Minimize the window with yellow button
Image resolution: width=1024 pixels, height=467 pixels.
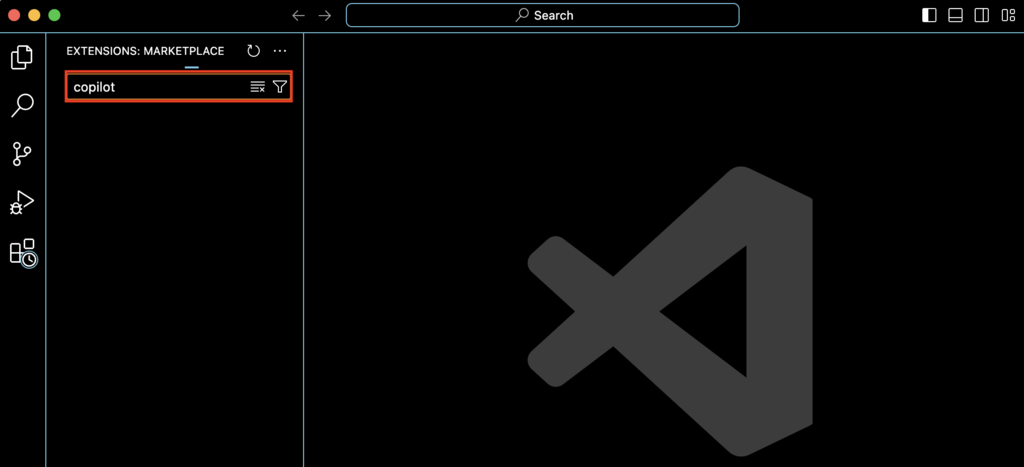34,15
